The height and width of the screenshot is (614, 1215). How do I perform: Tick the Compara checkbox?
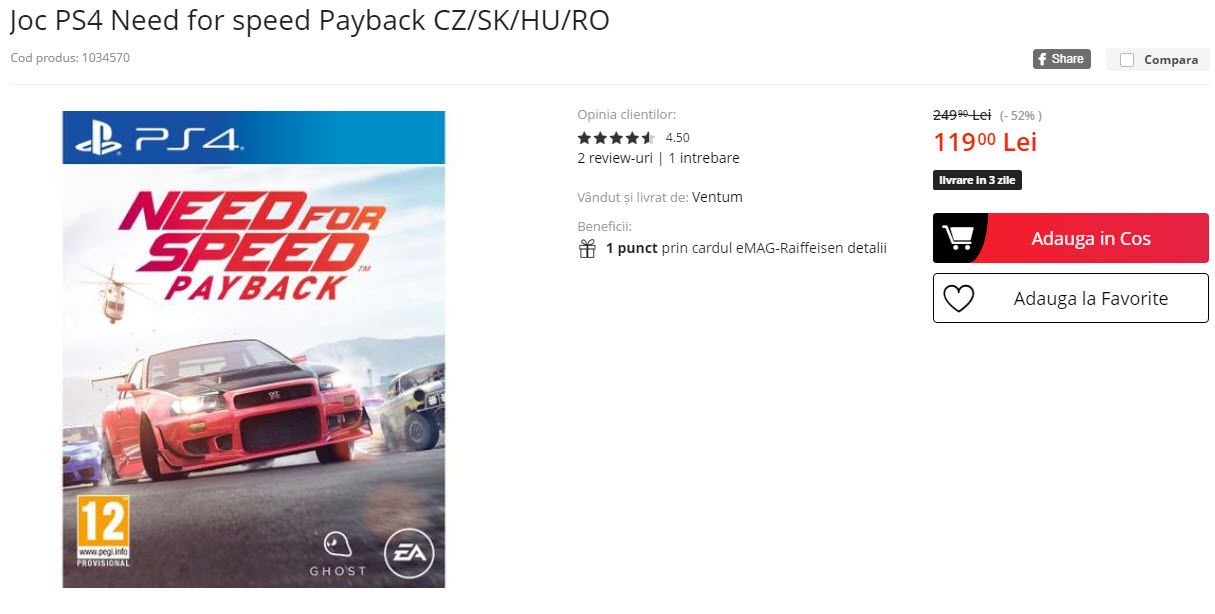click(1127, 60)
